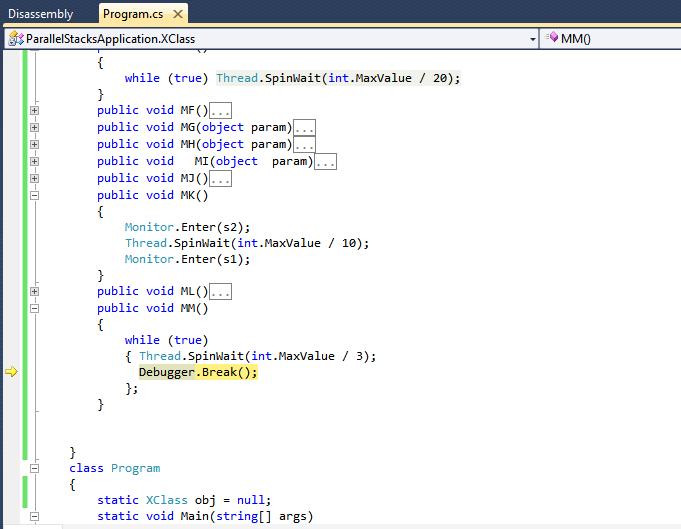The height and width of the screenshot is (529, 681).
Task: Click the highlighted Debugger.Break(); statement
Action: [x=198, y=372]
